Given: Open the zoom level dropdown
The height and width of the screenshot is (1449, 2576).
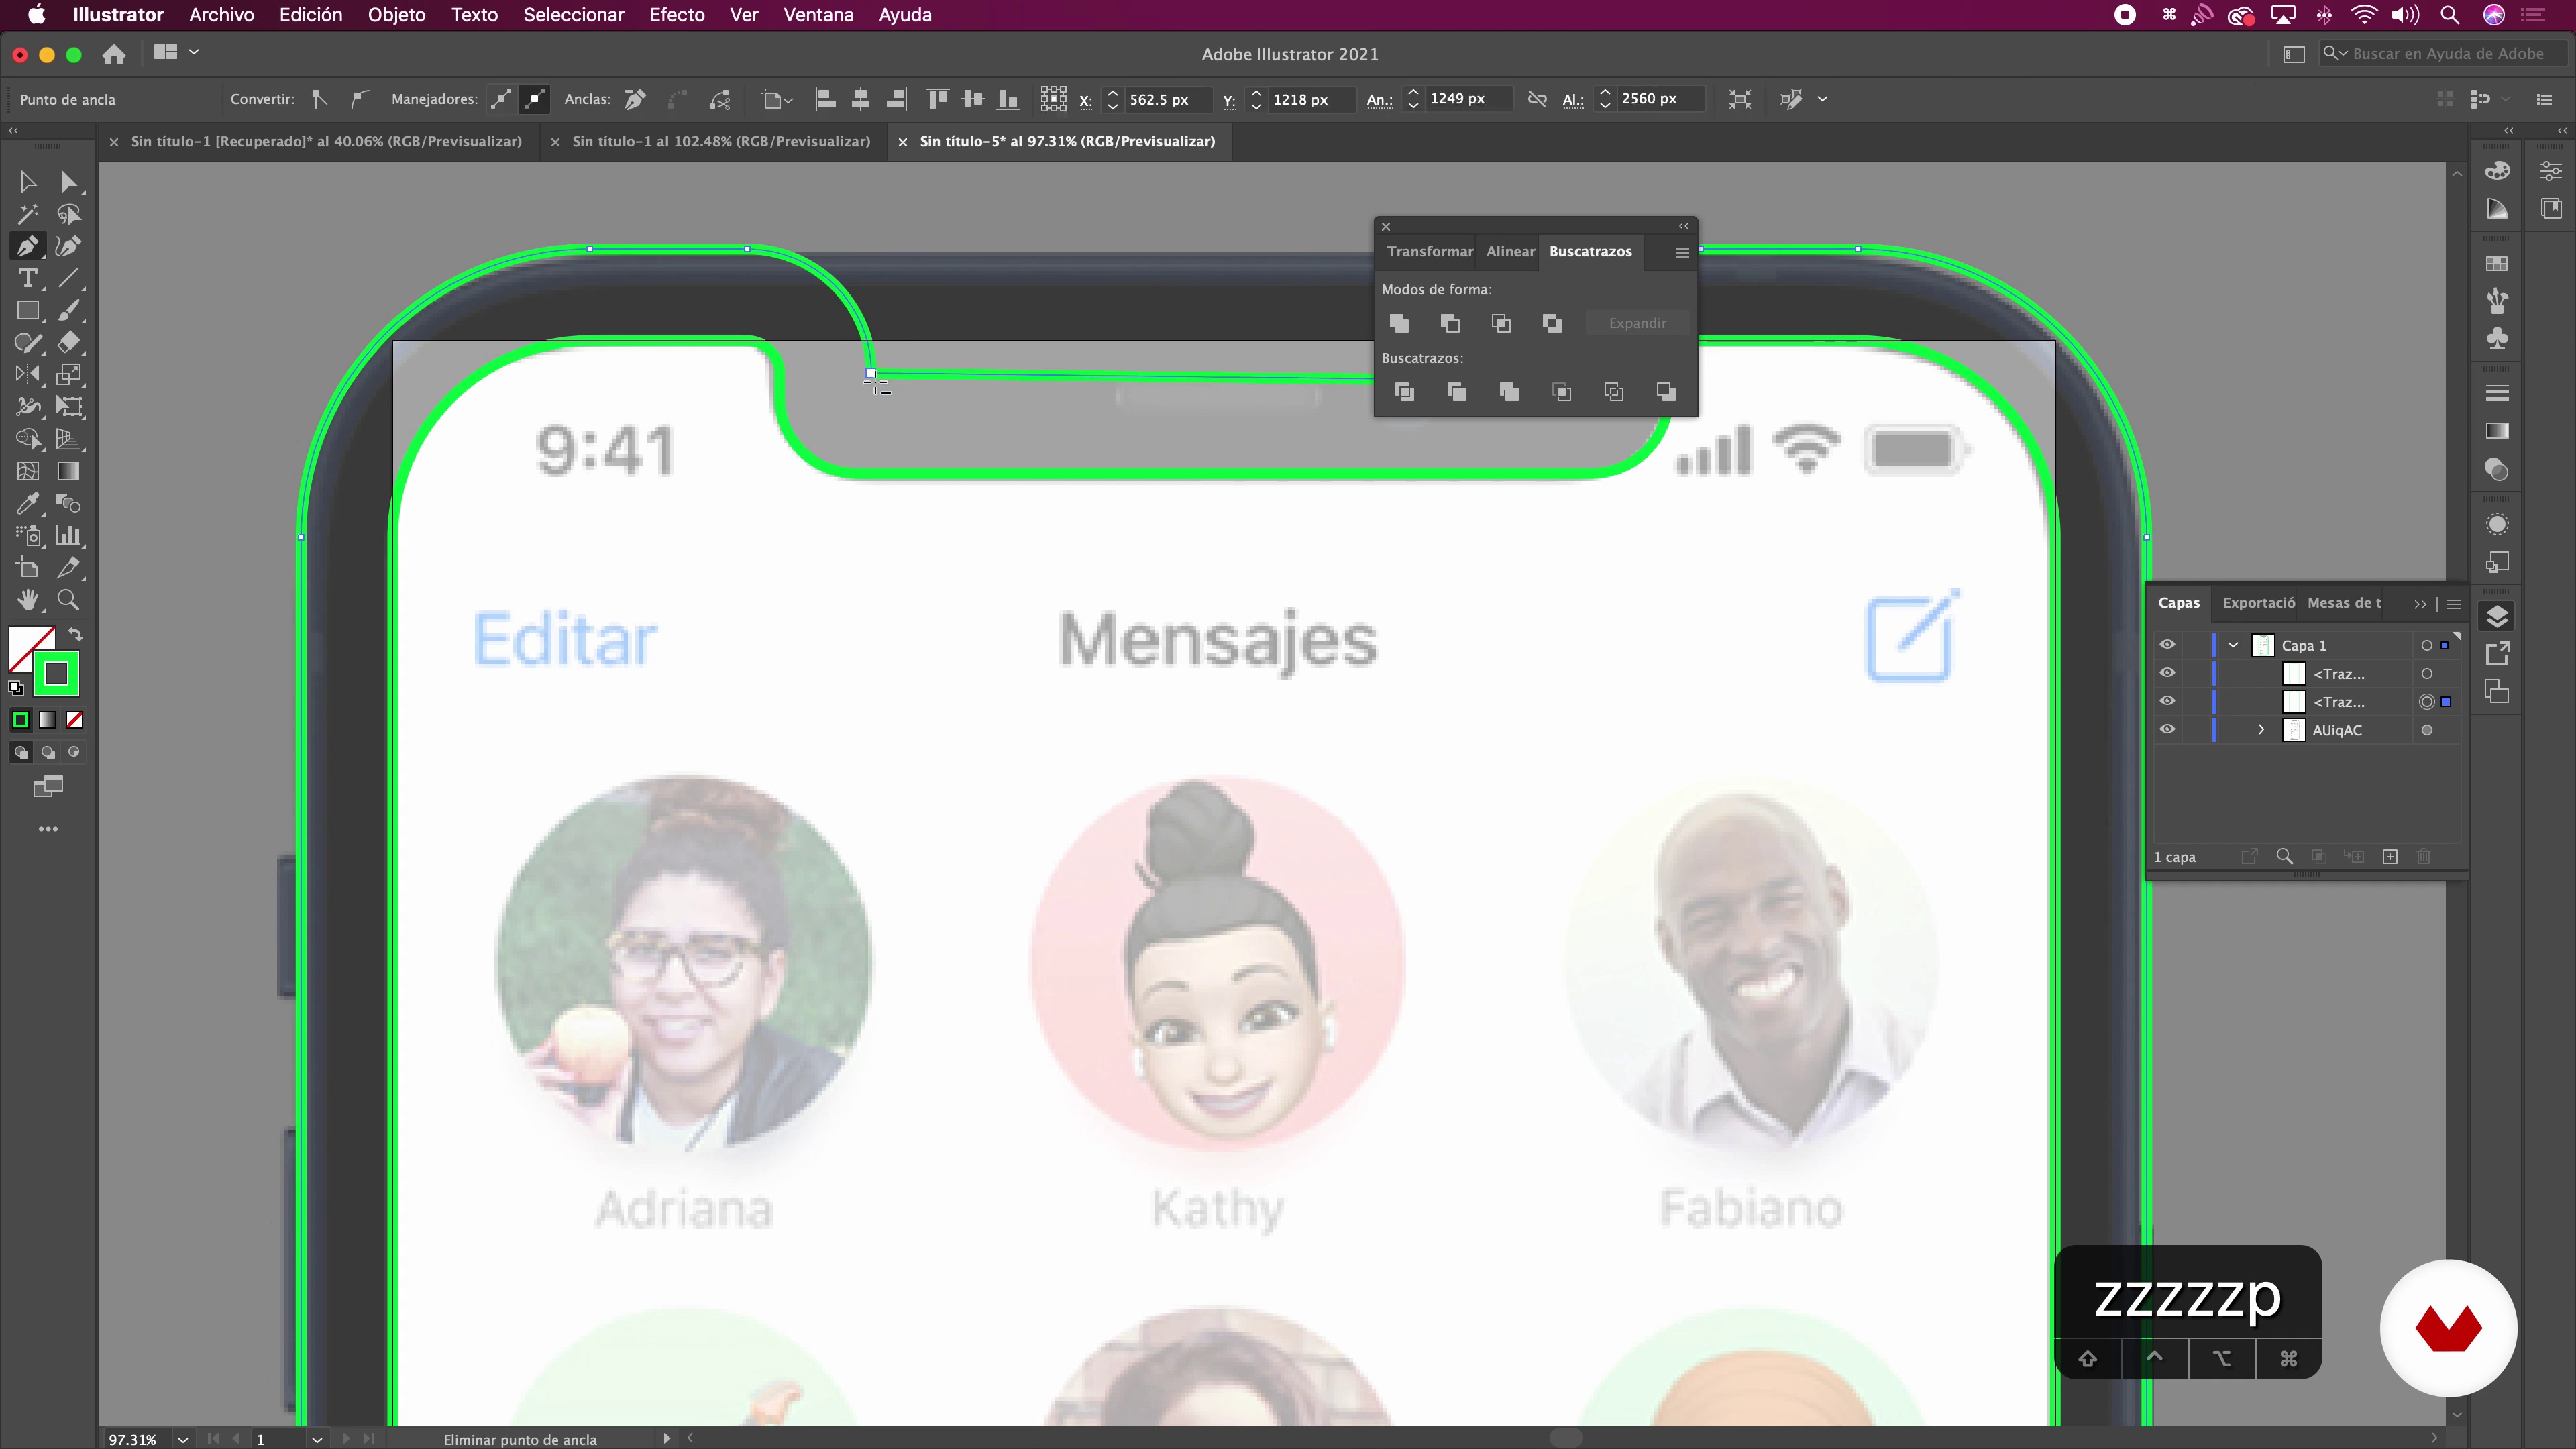Looking at the screenshot, I should 183,1439.
